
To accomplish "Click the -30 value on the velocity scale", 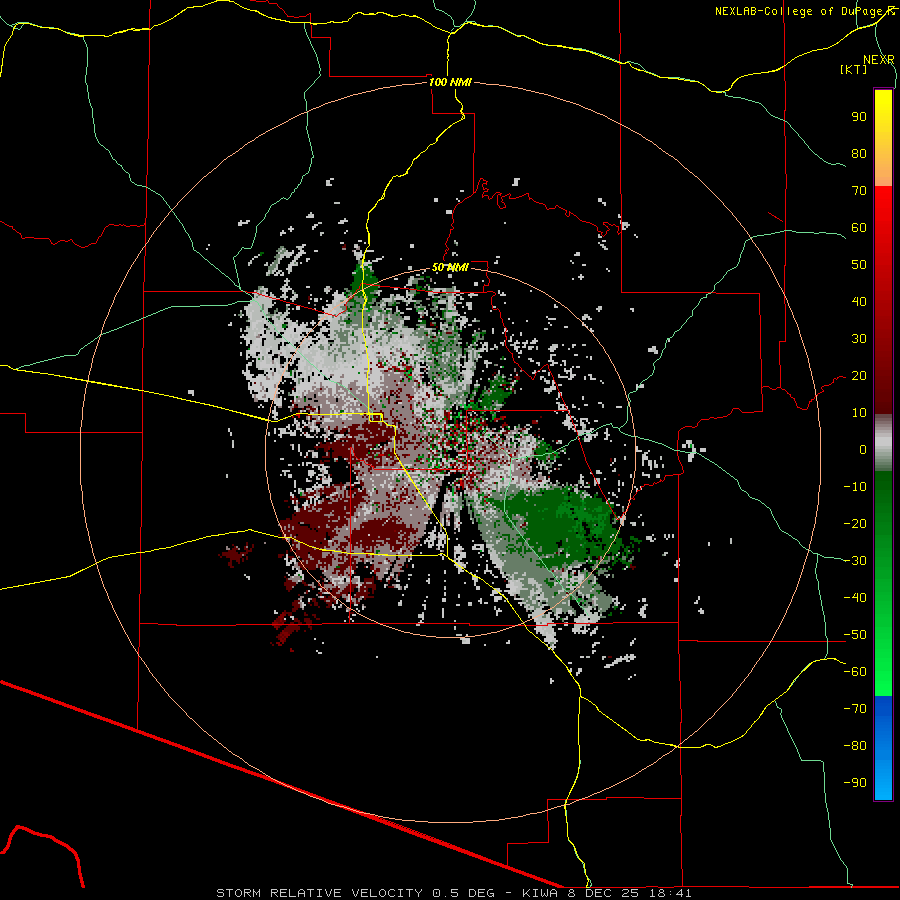I will pyautogui.click(x=855, y=561).
